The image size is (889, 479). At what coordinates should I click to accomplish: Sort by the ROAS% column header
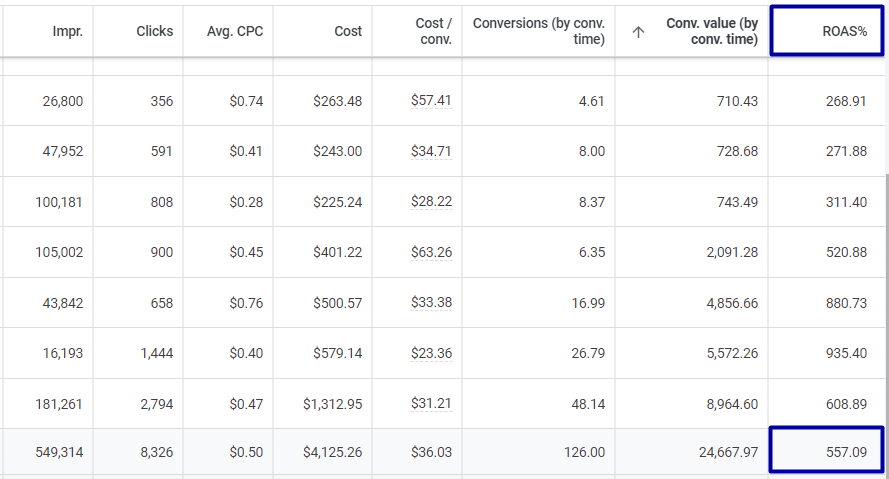845,31
